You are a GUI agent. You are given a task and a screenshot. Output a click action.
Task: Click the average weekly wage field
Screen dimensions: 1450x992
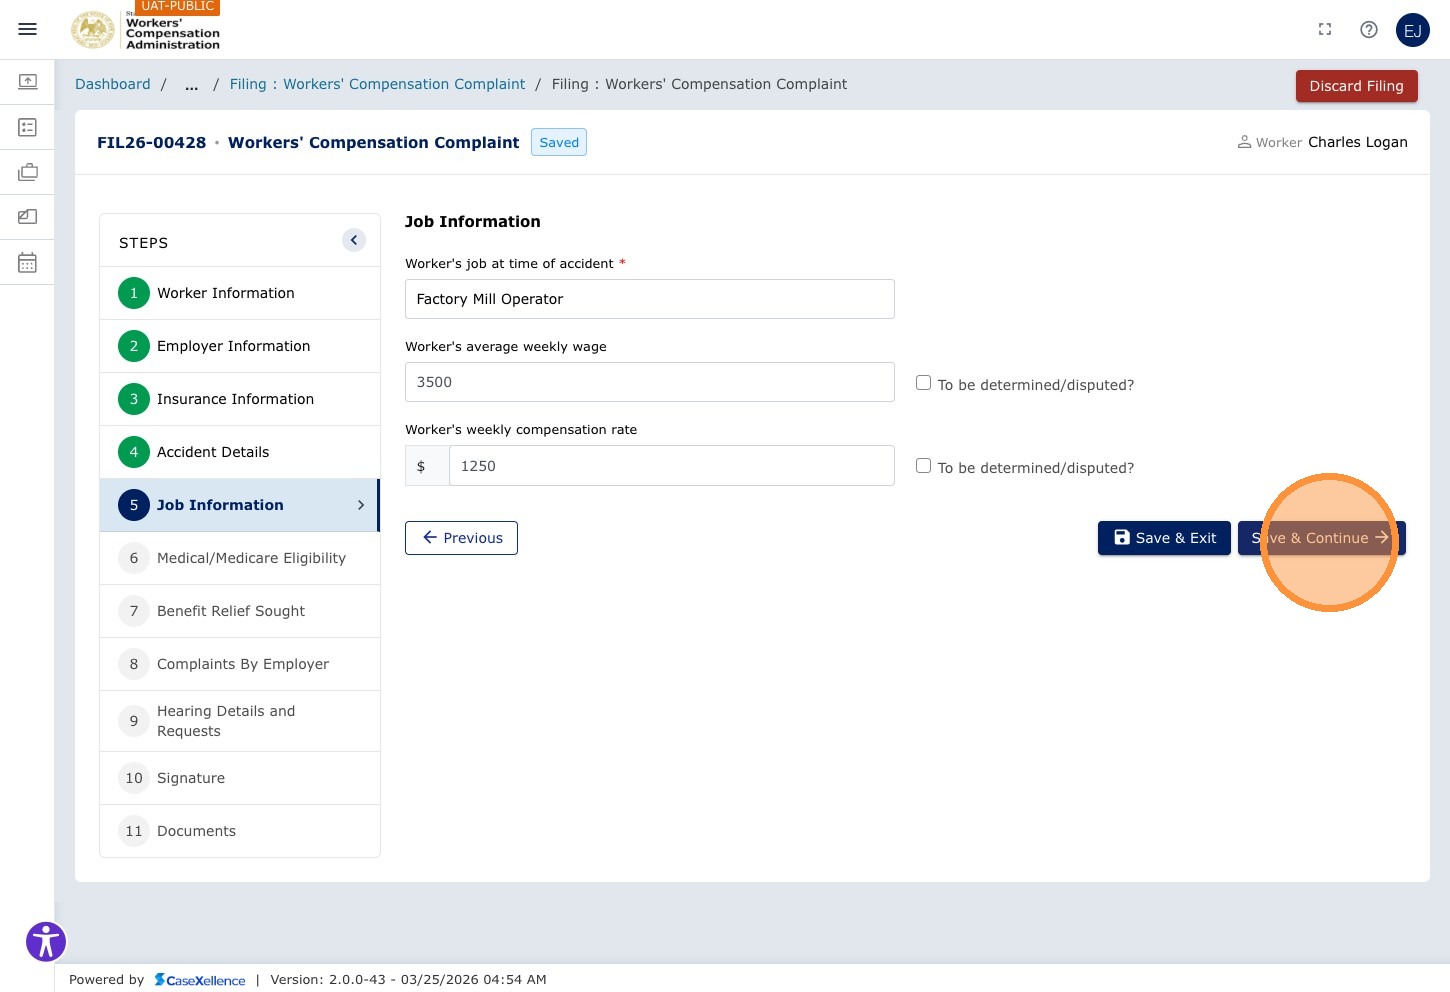[650, 382]
